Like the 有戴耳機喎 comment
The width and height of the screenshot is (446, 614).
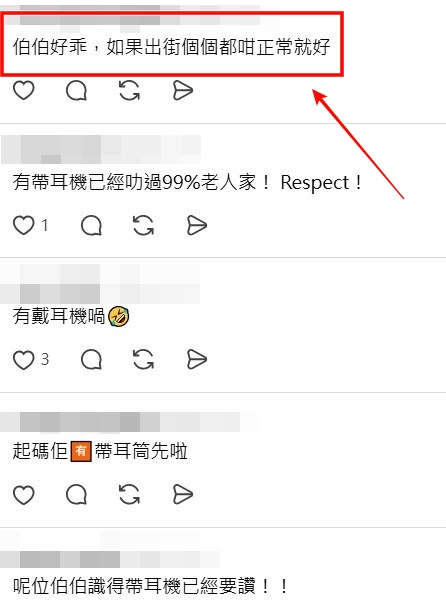point(24,359)
